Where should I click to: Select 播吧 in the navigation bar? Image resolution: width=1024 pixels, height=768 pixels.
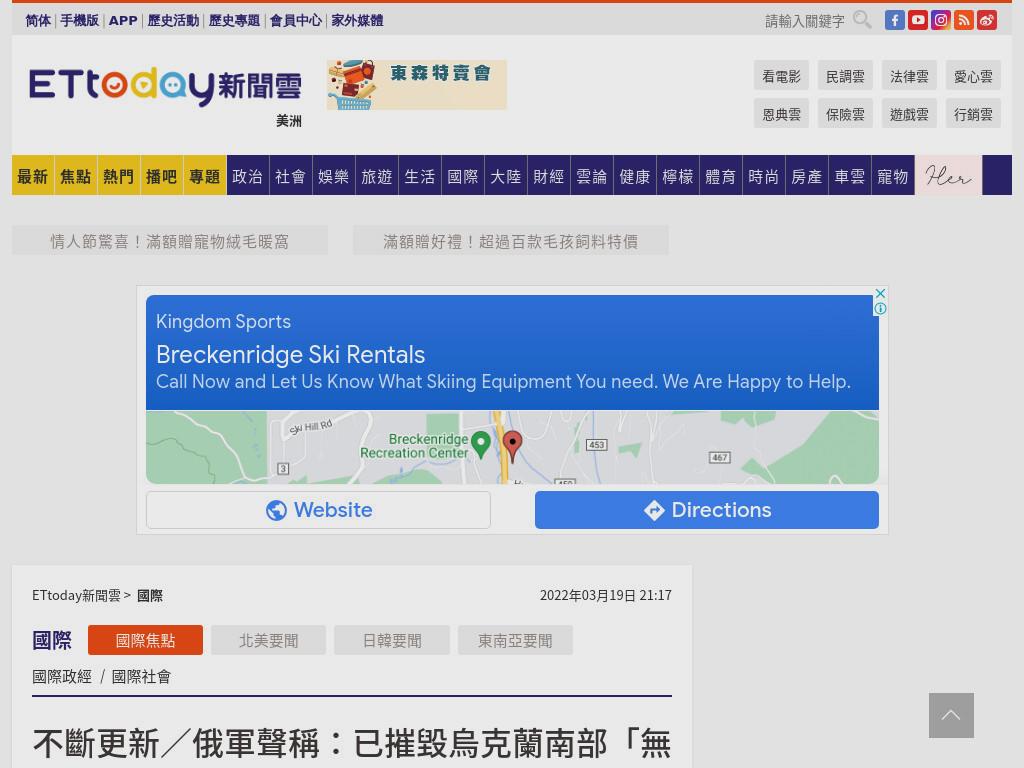click(162, 175)
